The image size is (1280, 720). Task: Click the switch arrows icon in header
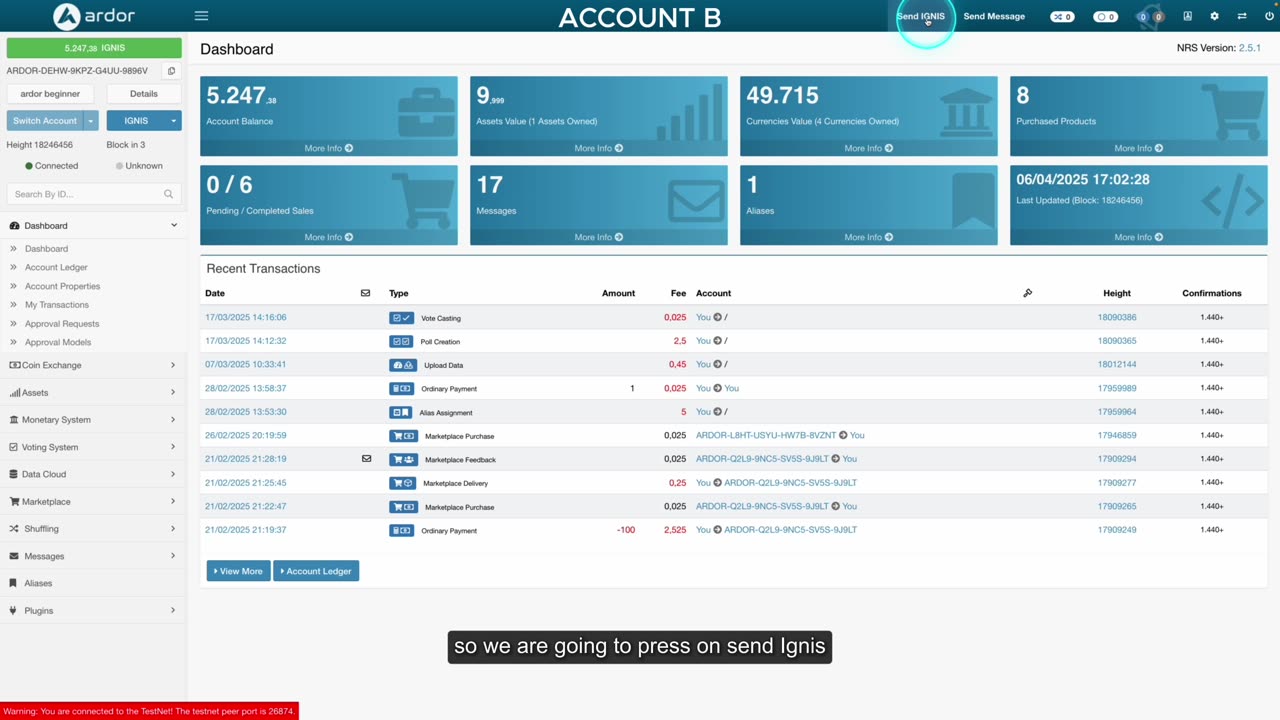click(x=1242, y=16)
